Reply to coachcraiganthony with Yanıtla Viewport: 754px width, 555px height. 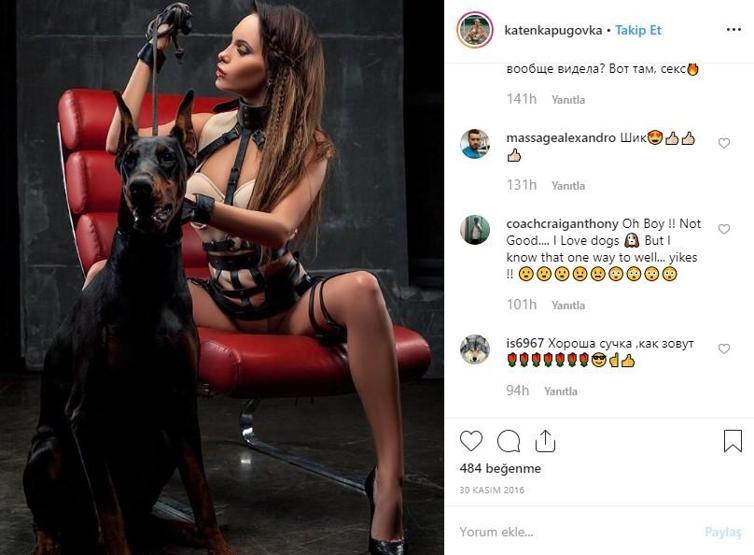point(568,305)
